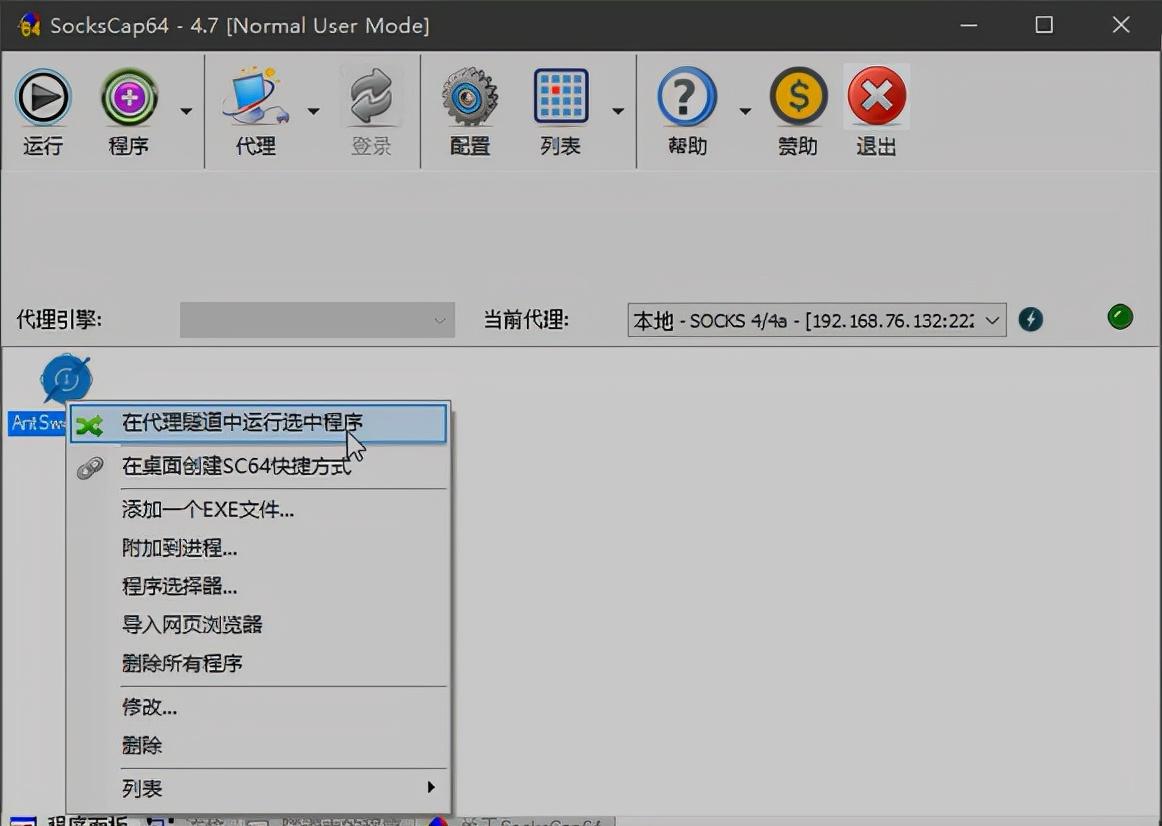The height and width of the screenshot is (826, 1162).
Task: Open the Config (配置) gear icon
Action: [x=470, y=97]
